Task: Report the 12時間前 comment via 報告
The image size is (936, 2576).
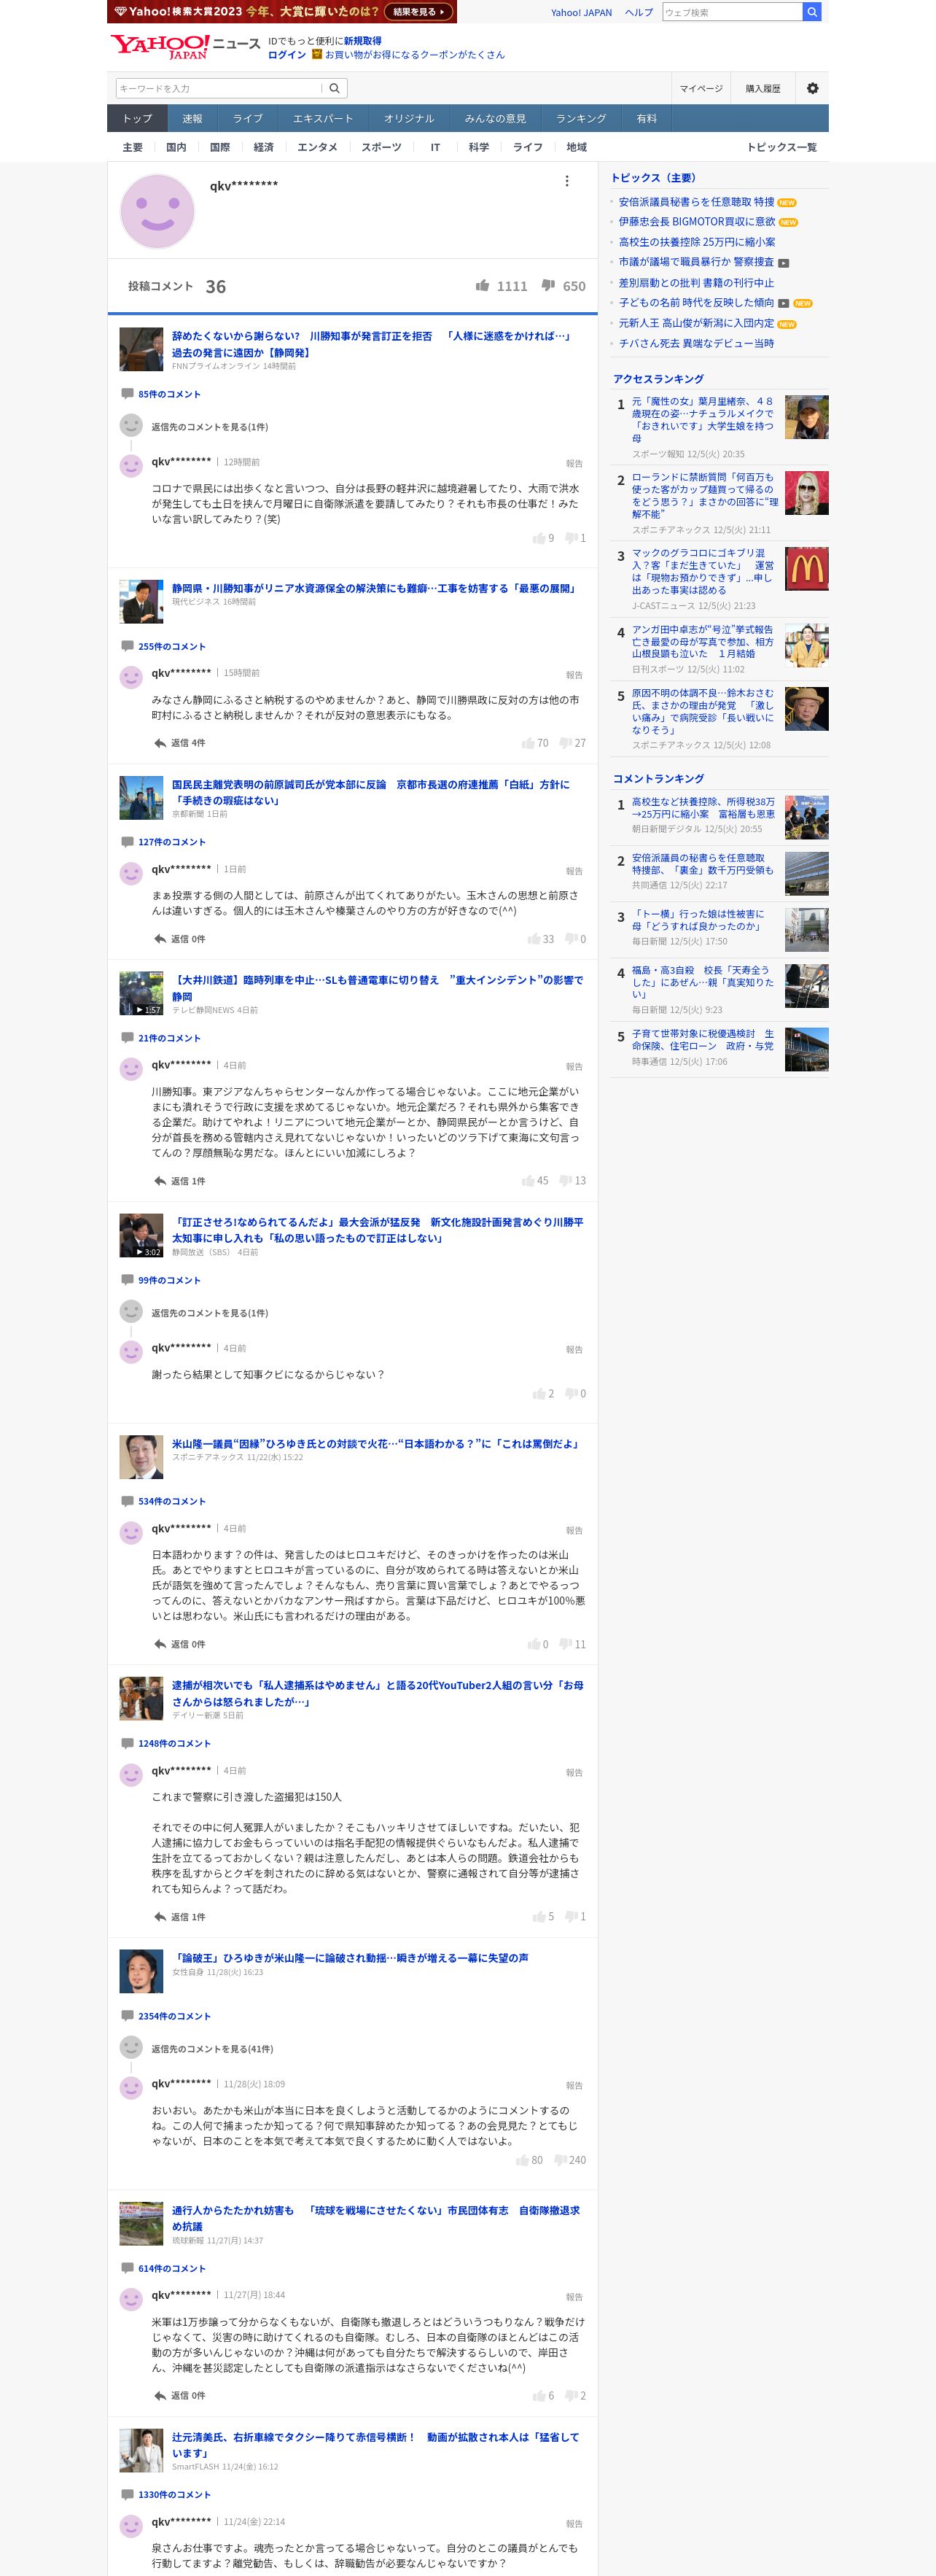Action: click(574, 463)
